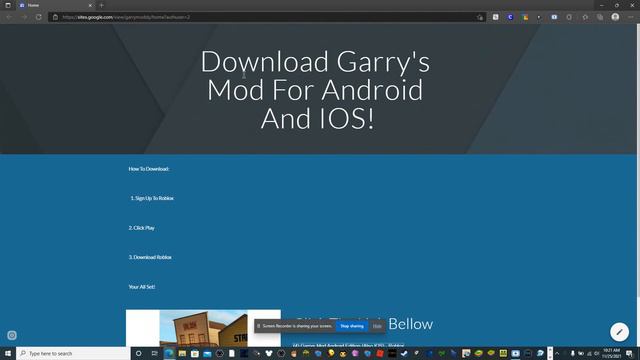
Task: Open the blue 'C' browser extension
Action: 510,17
